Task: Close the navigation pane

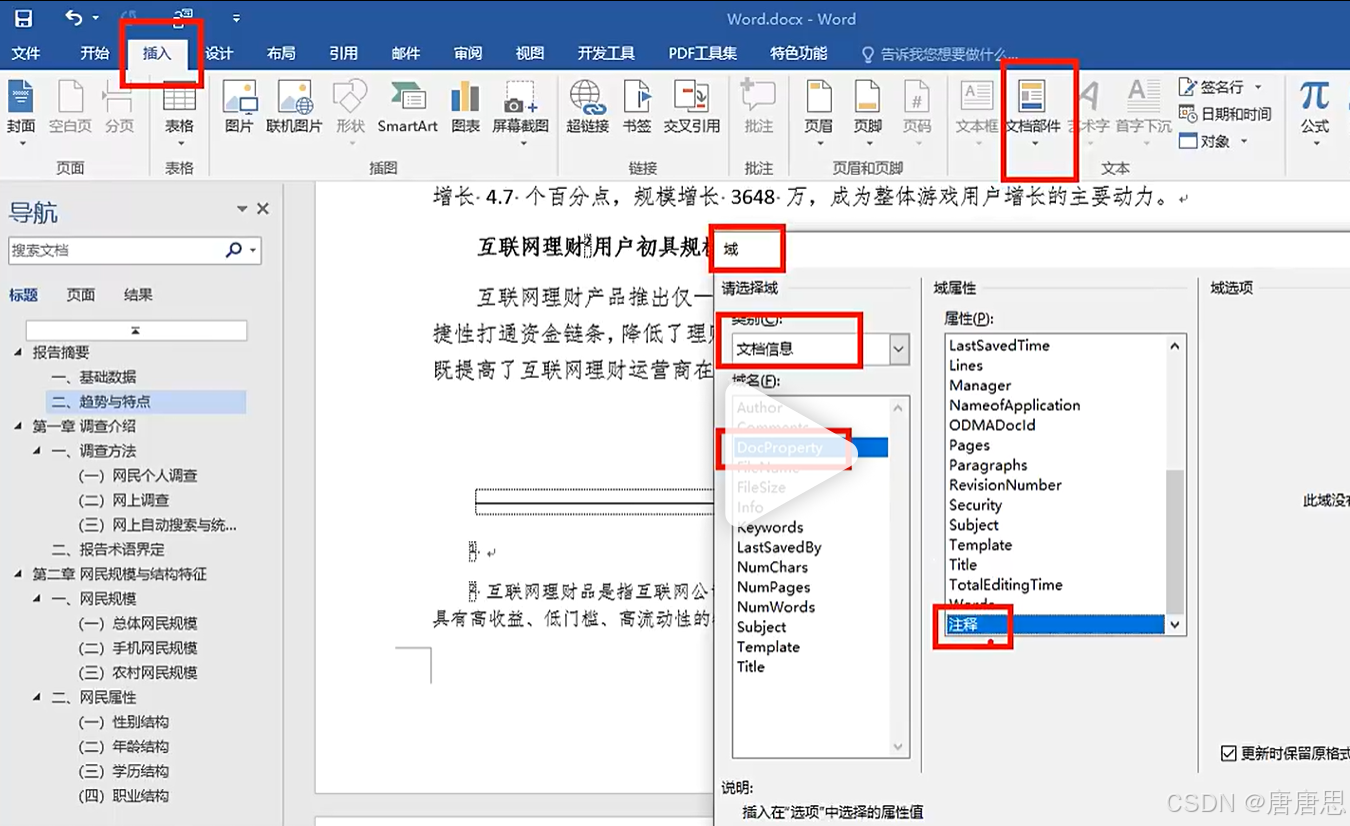Action: 263,209
